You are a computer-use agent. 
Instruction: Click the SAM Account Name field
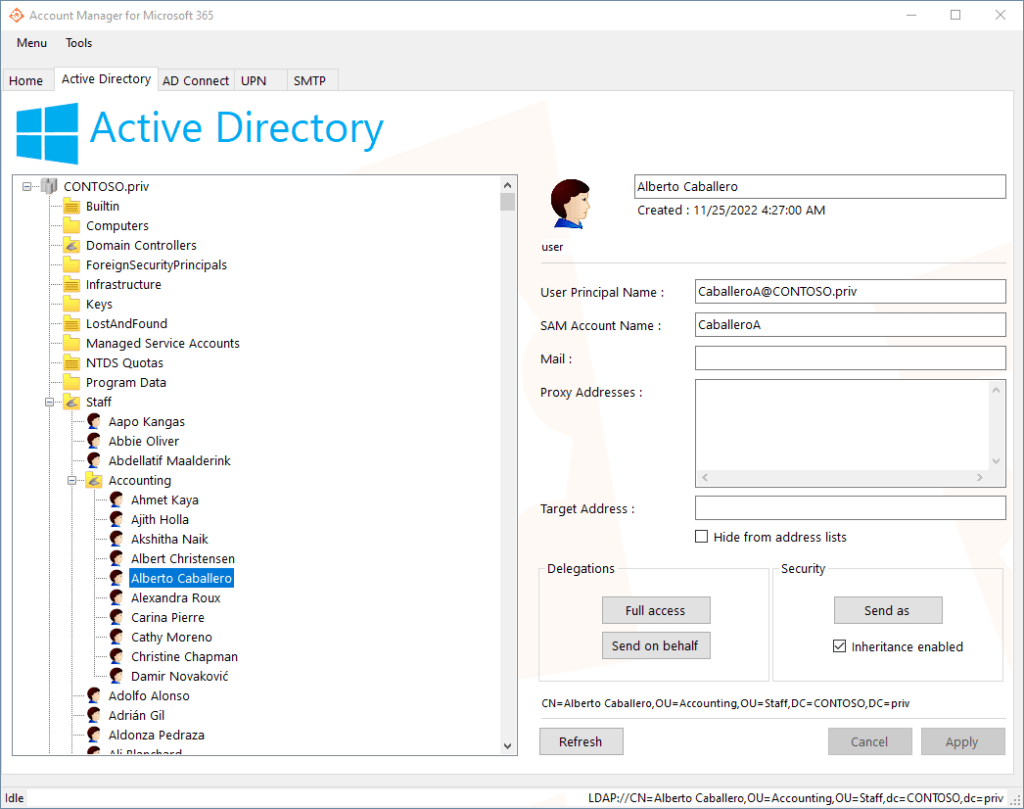click(850, 325)
